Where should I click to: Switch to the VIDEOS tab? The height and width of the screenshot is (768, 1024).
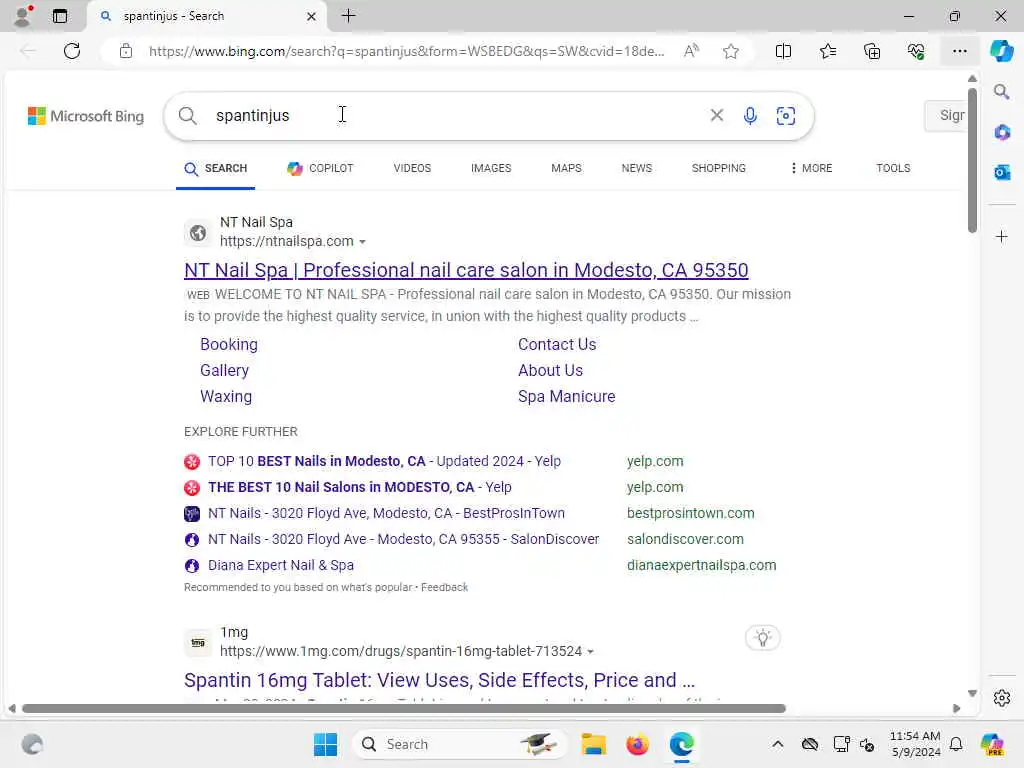pos(412,168)
